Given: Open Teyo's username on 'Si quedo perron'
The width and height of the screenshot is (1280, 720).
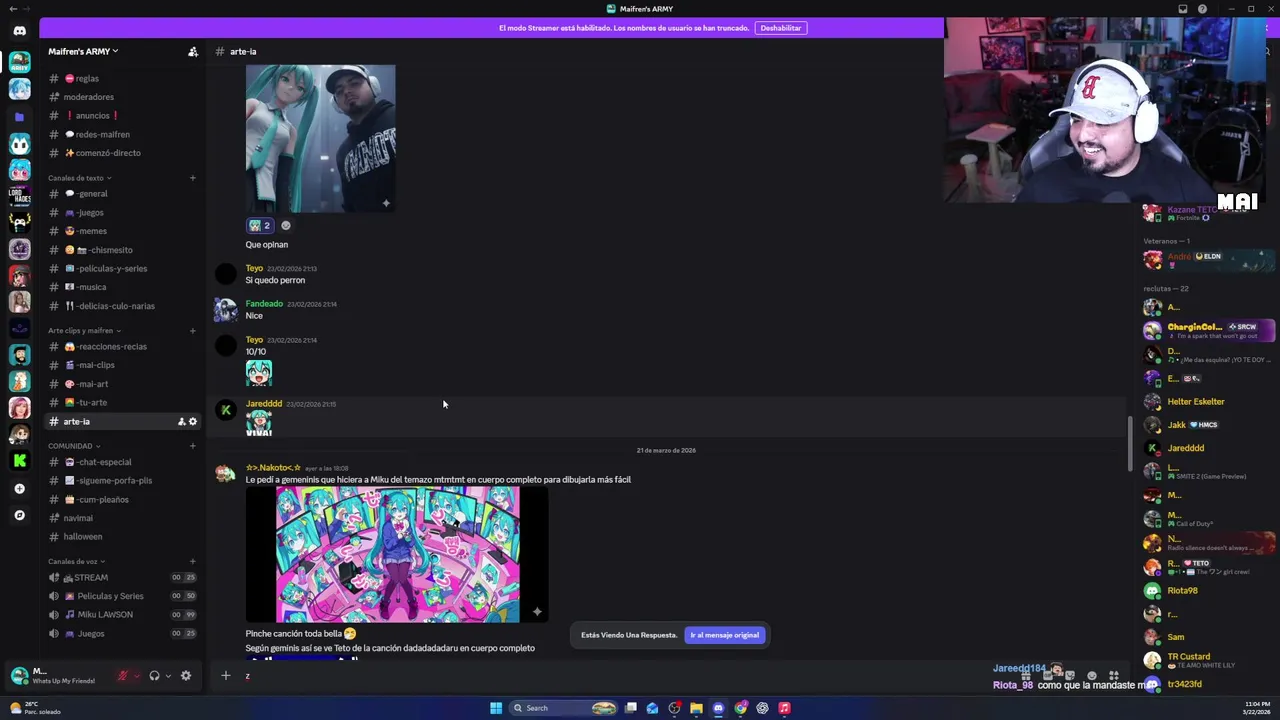Looking at the screenshot, I should tap(254, 269).
